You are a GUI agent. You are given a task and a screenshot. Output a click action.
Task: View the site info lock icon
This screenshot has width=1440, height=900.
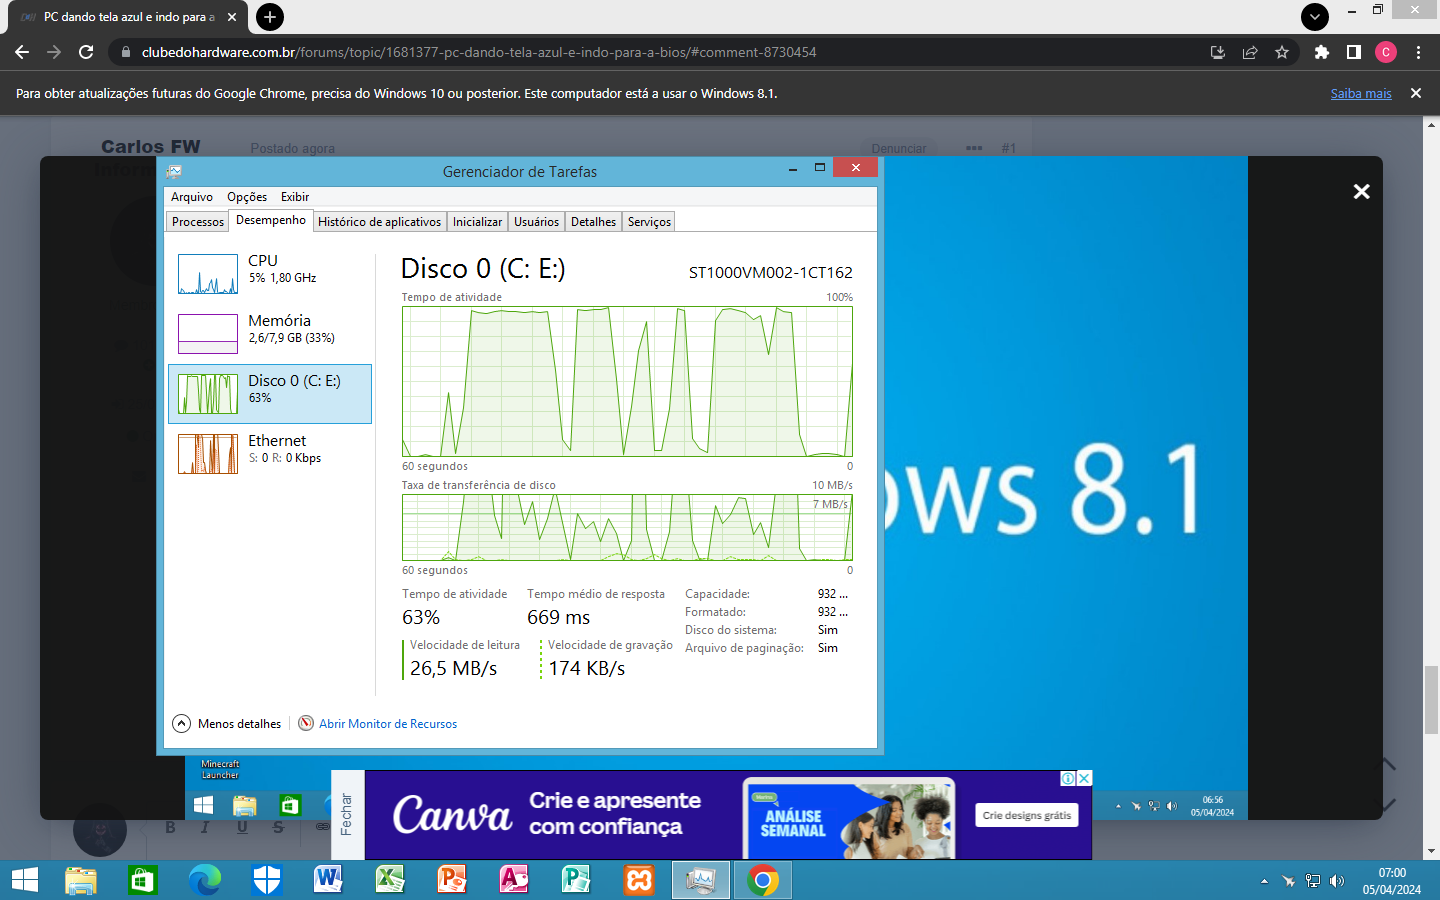coord(125,52)
